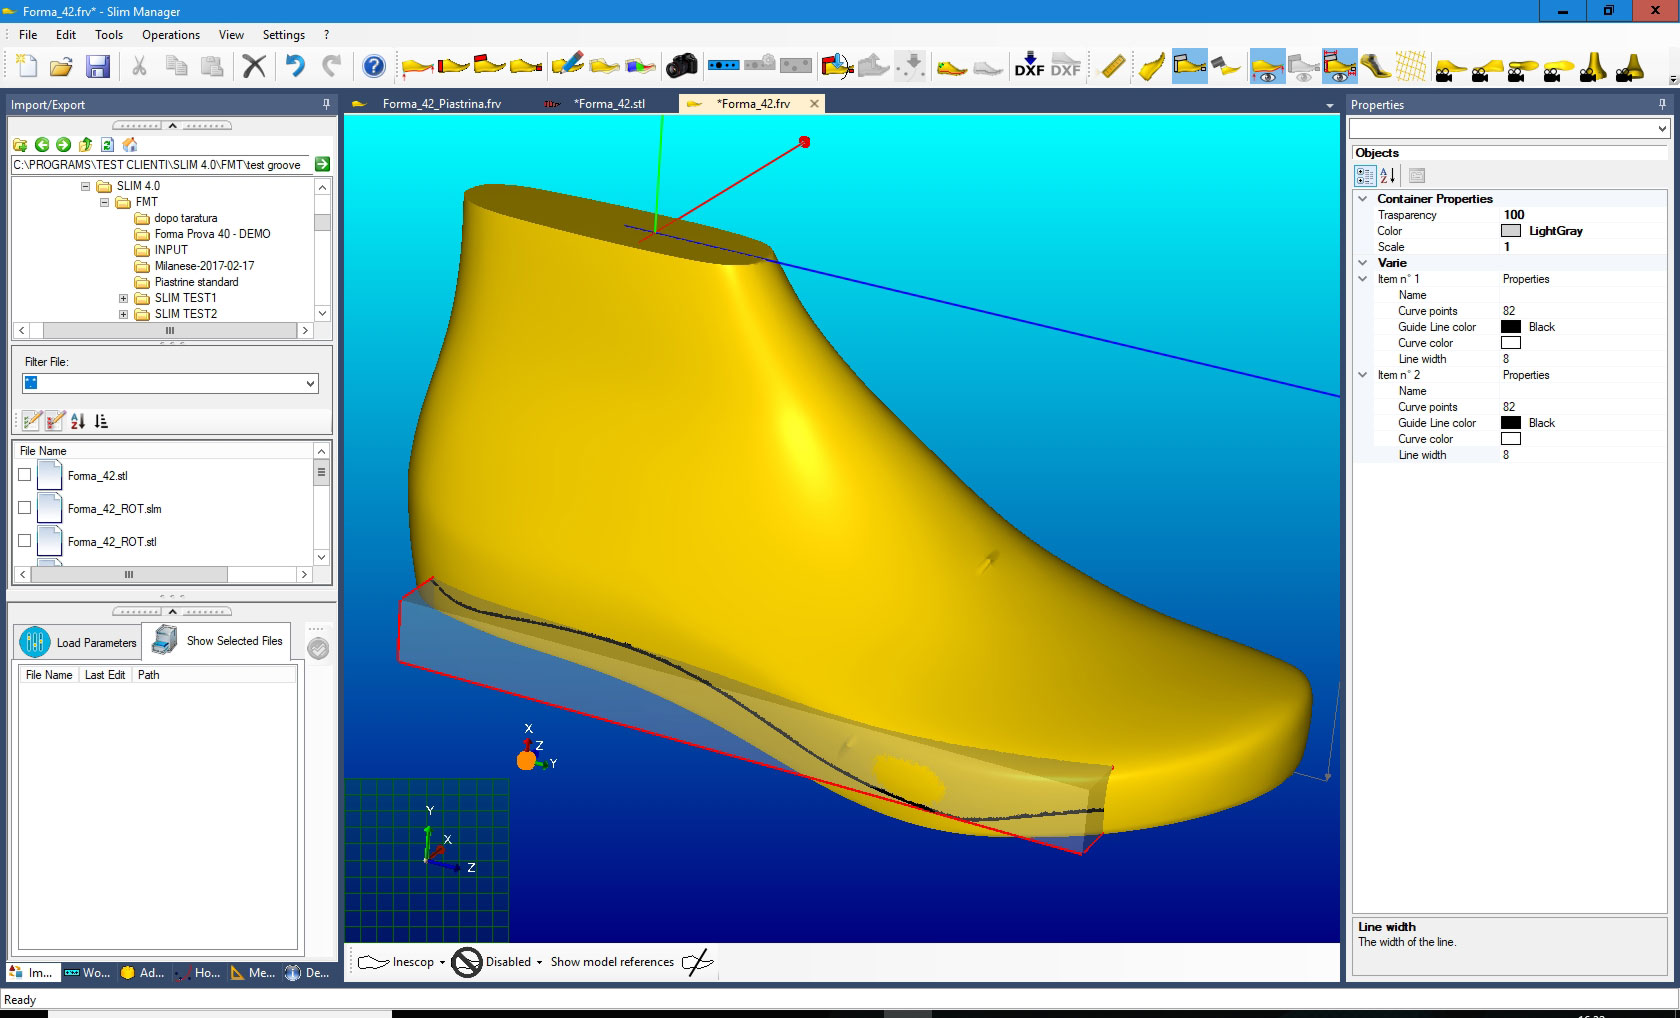Enable the Forma_42_ROT.stl checkbox
1680x1018 pixels.
(25, 541)
